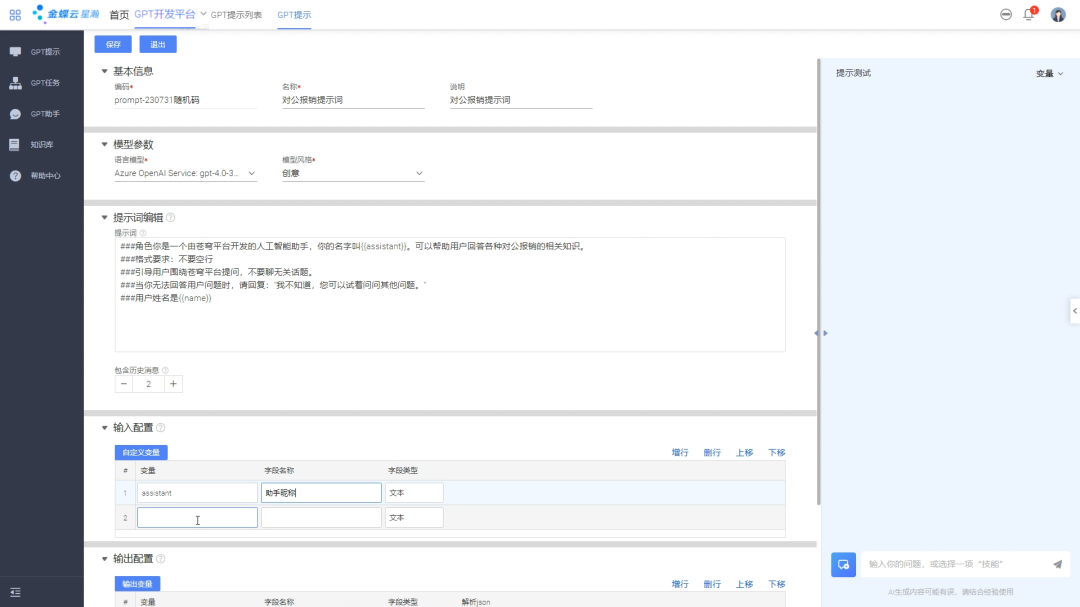Image resolution: width=1080 pixels, height=607 pixels.
Task: Open the GPT任务 sidebar icon
Action: coord(15,83)
